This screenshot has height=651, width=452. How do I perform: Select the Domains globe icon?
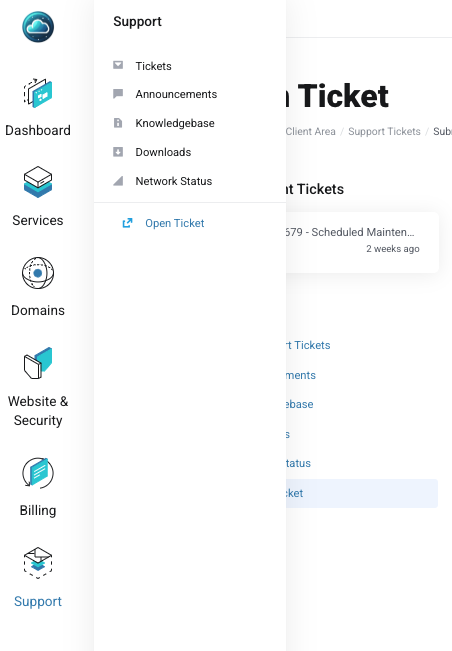(38, 273)
